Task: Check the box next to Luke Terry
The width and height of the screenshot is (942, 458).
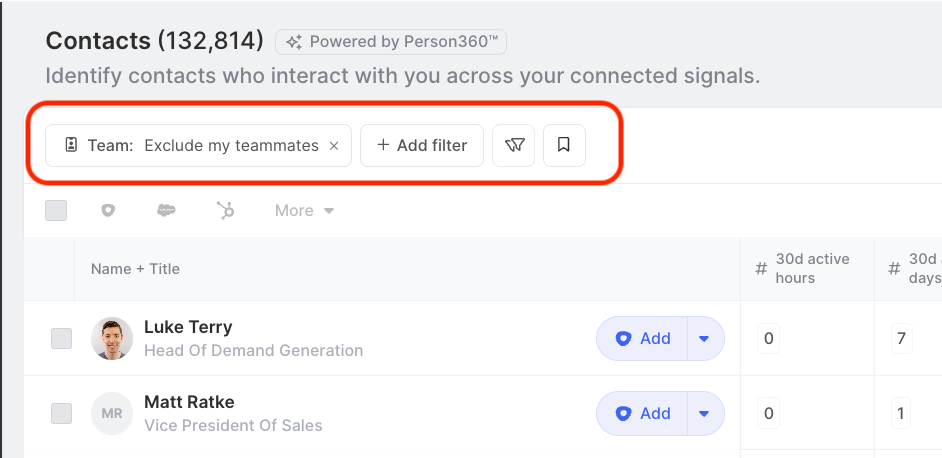Action: click(x=61, y=338)
